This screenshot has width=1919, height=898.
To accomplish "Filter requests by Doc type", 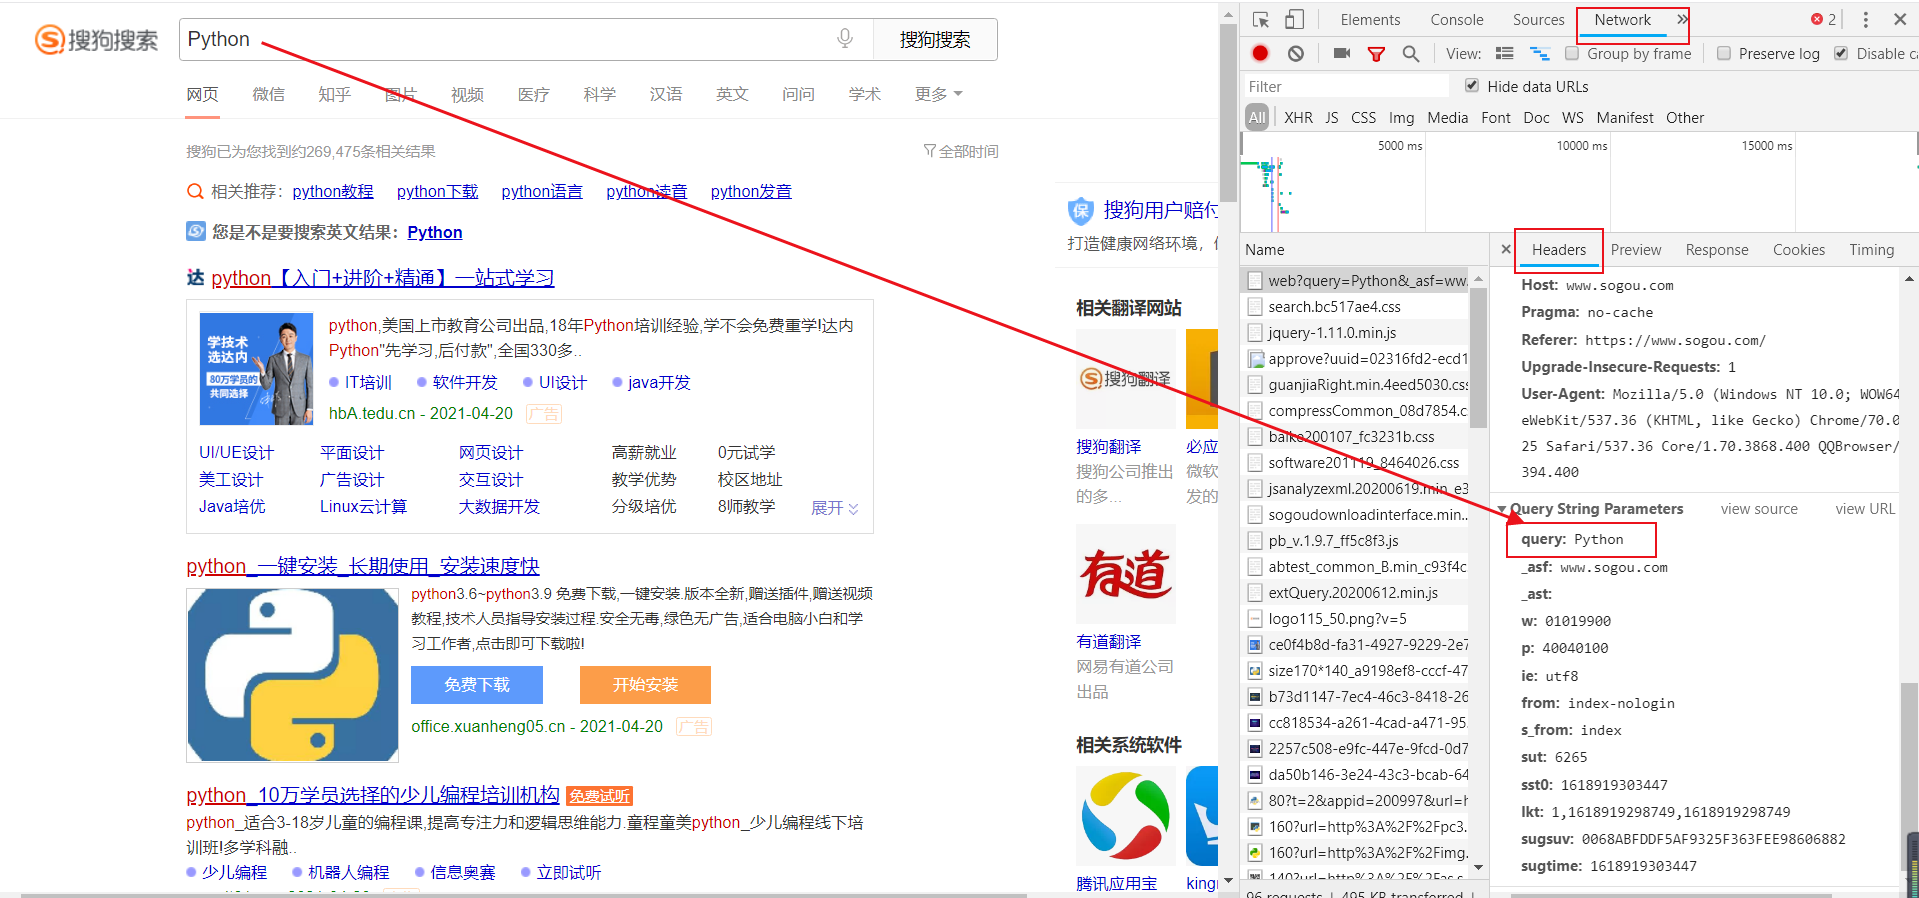I will (1537, 118).
